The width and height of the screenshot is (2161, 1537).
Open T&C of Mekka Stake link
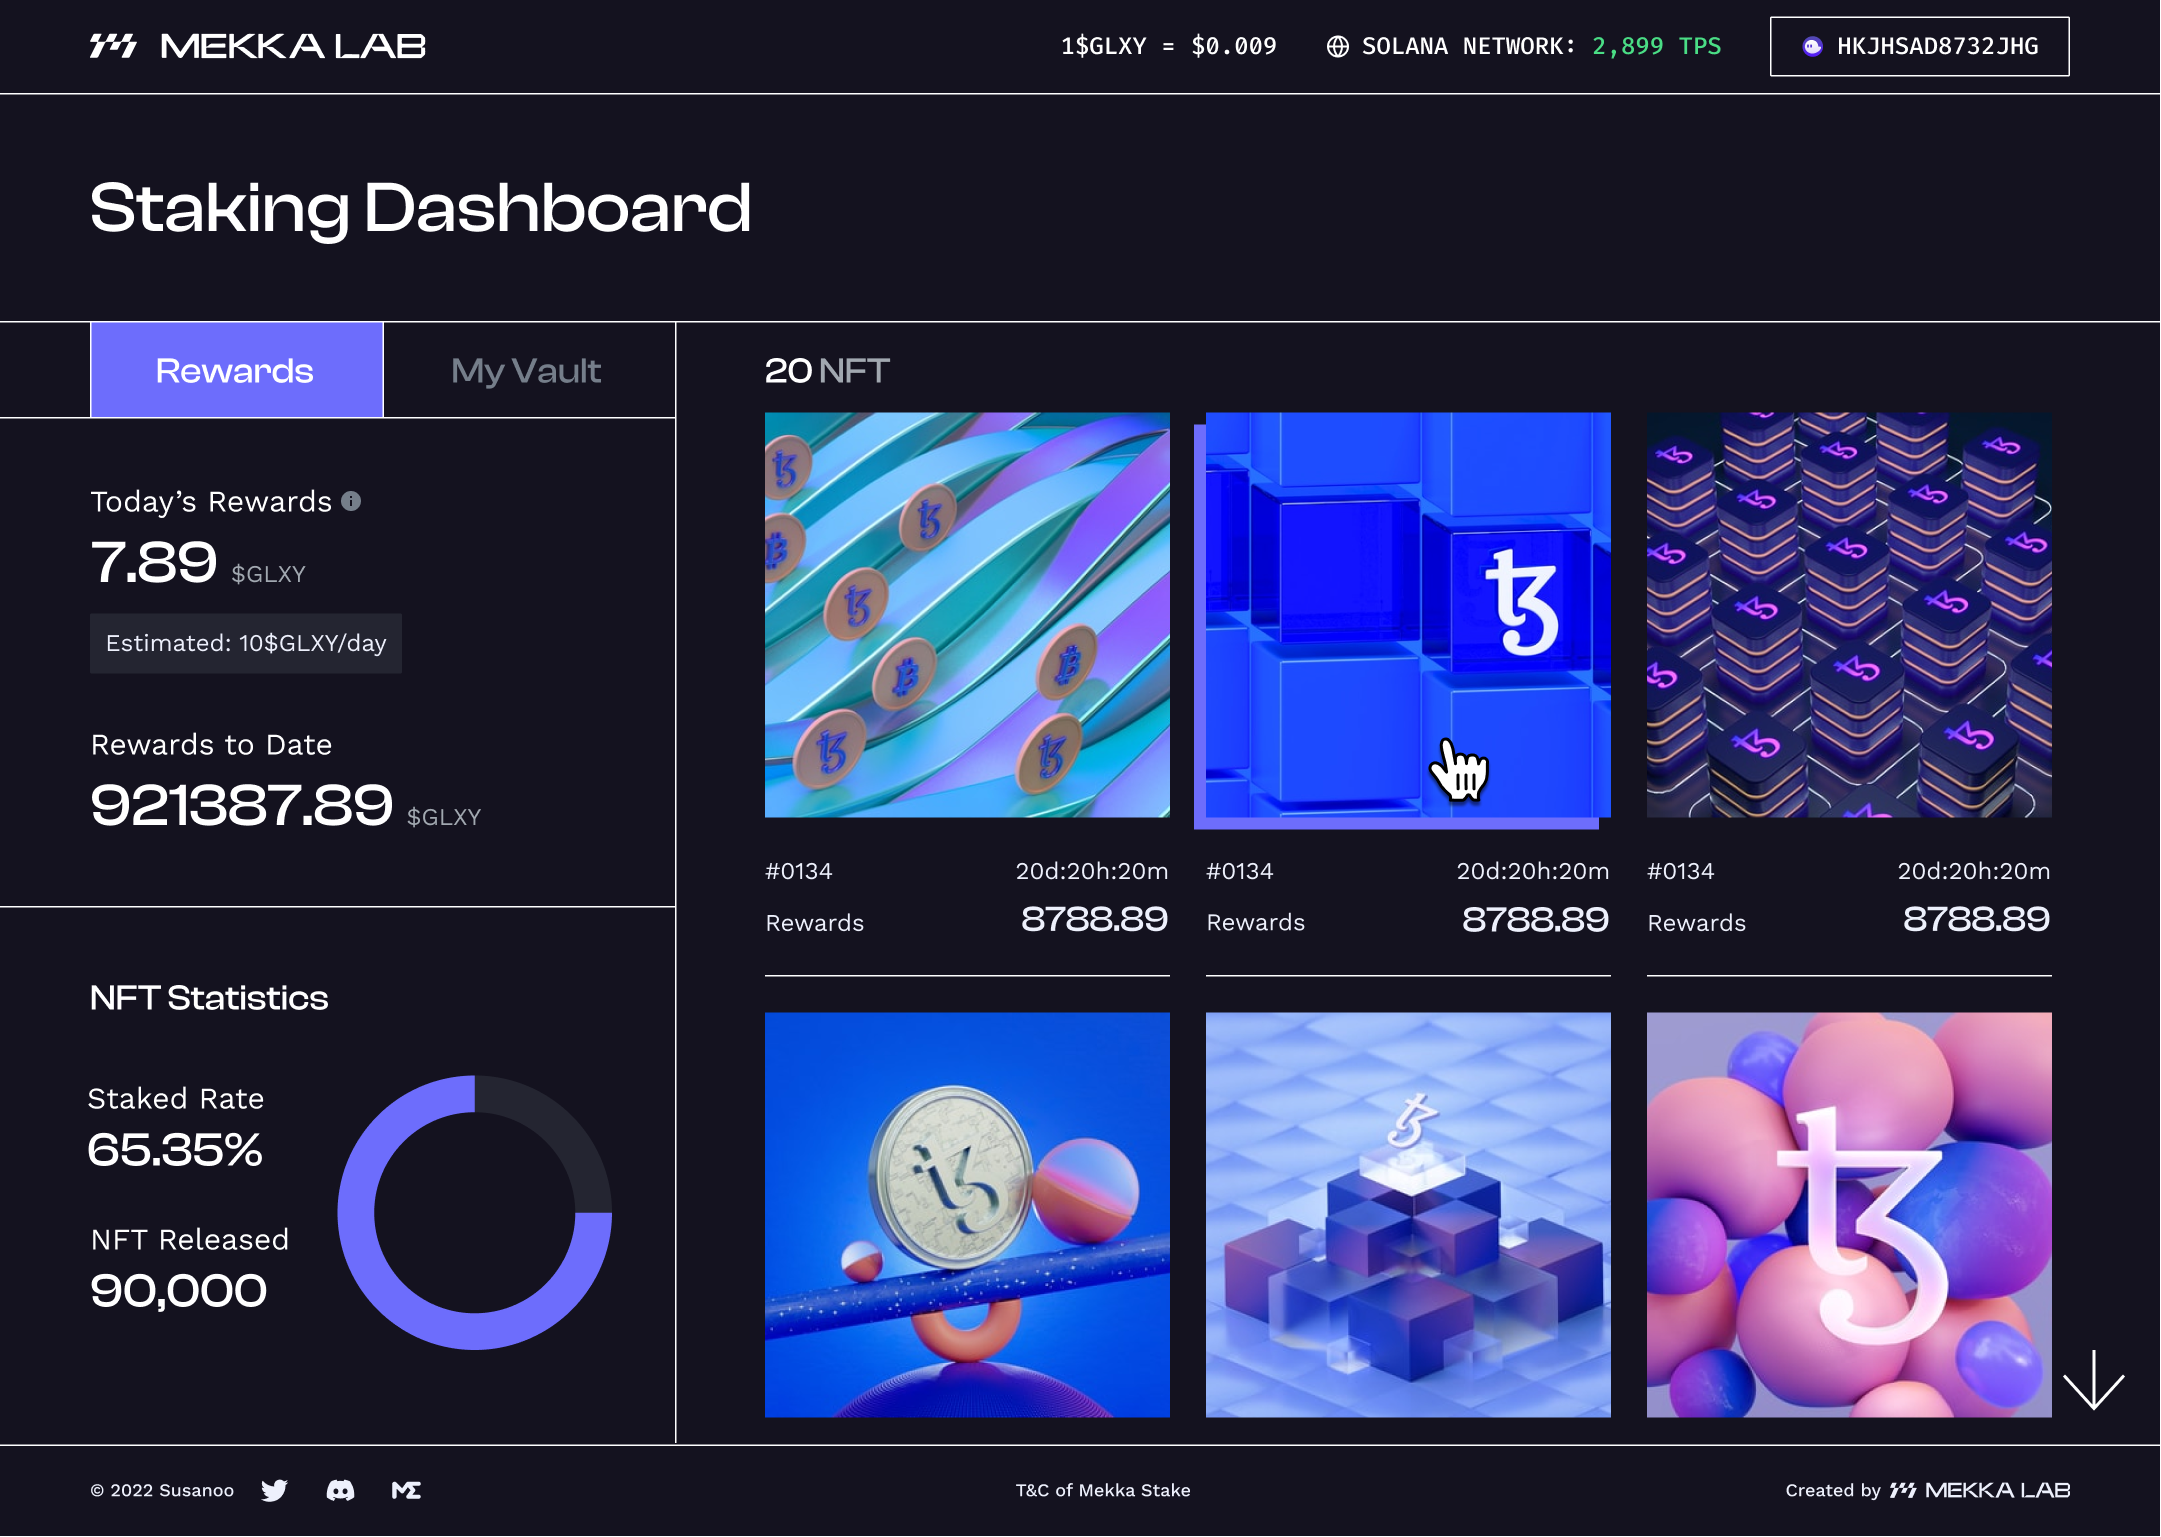tap(1102, 1490)
